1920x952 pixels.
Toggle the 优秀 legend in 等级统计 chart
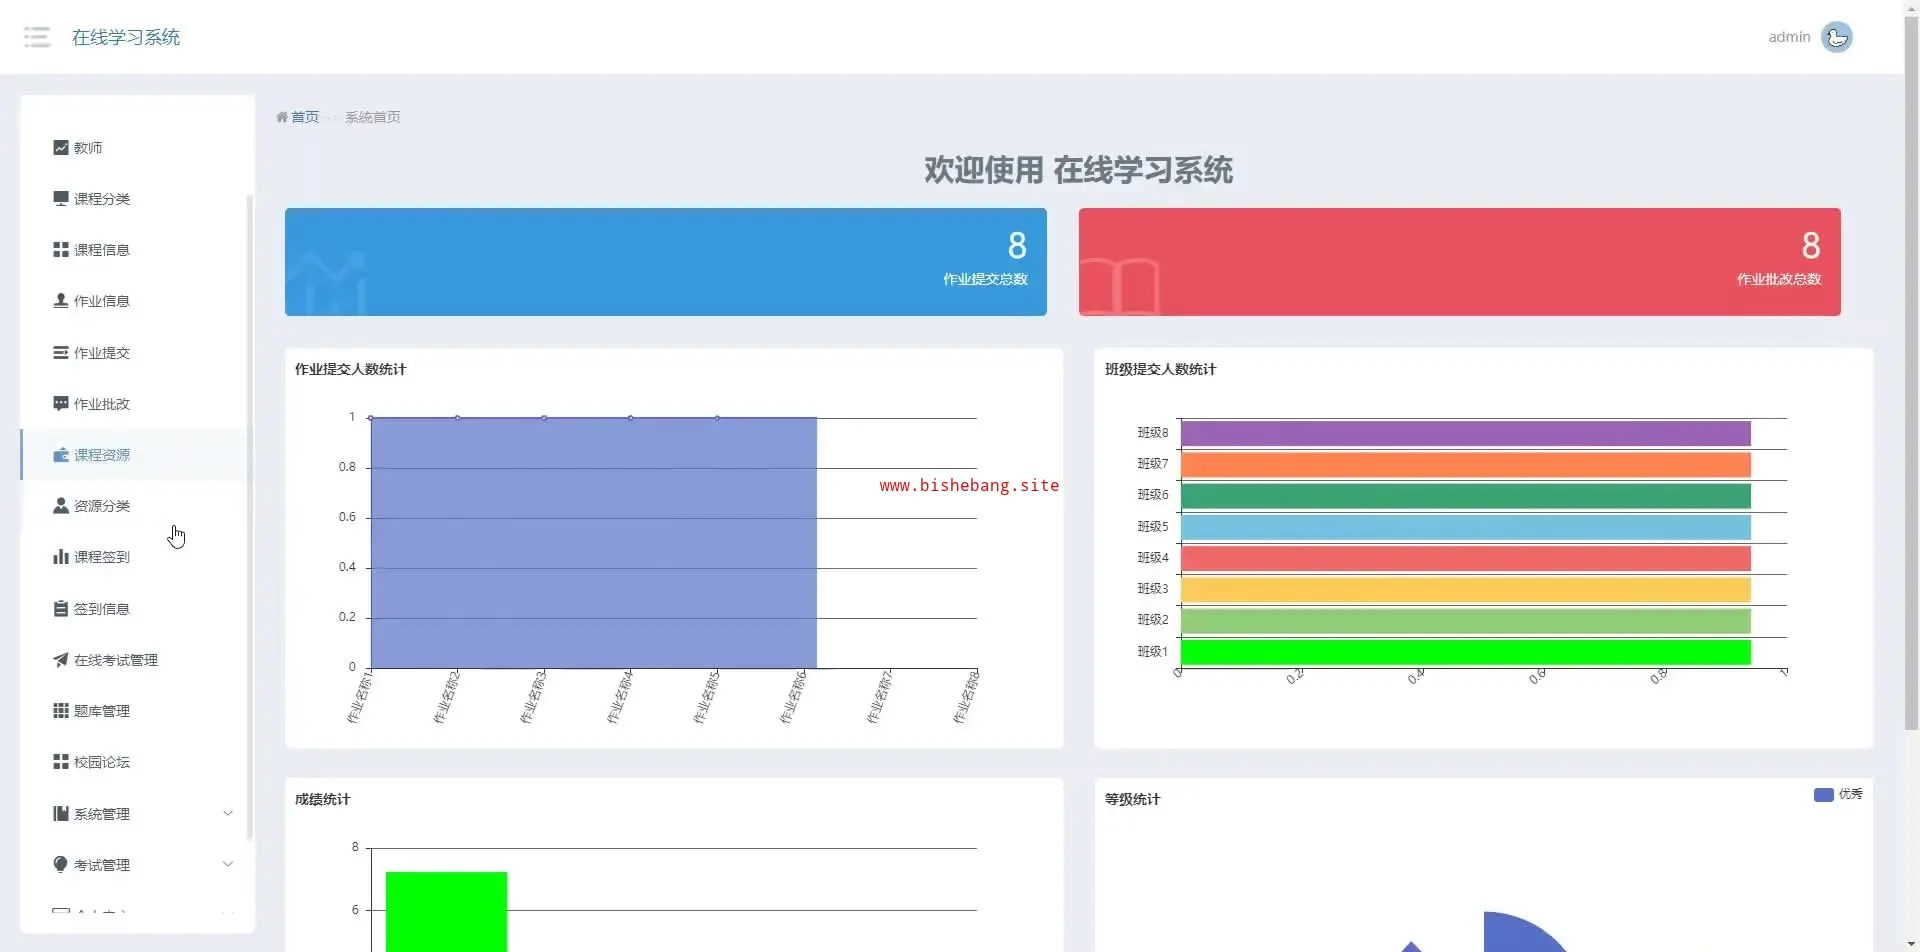[1837, 794]
